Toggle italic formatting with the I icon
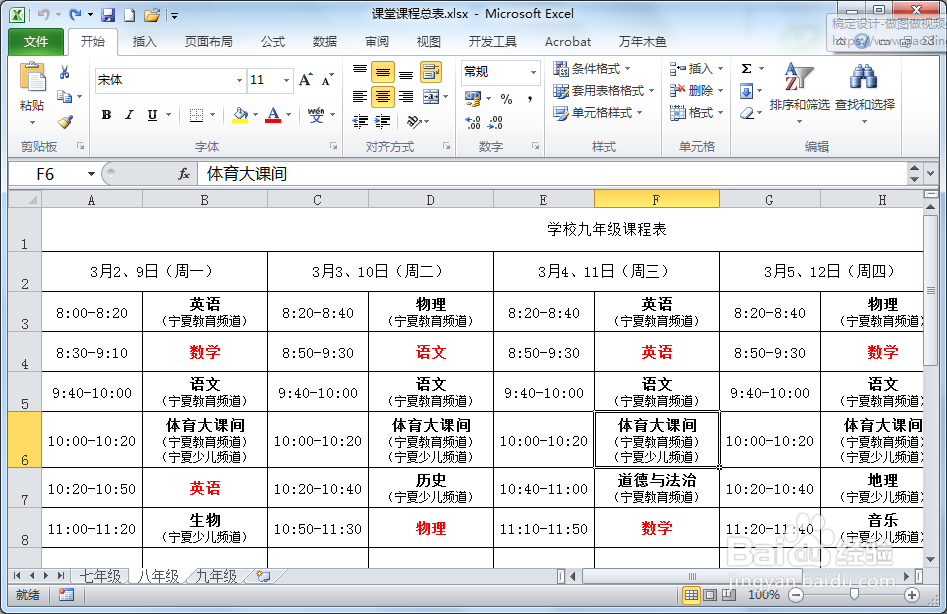947x614 pixels. [131, 116]
